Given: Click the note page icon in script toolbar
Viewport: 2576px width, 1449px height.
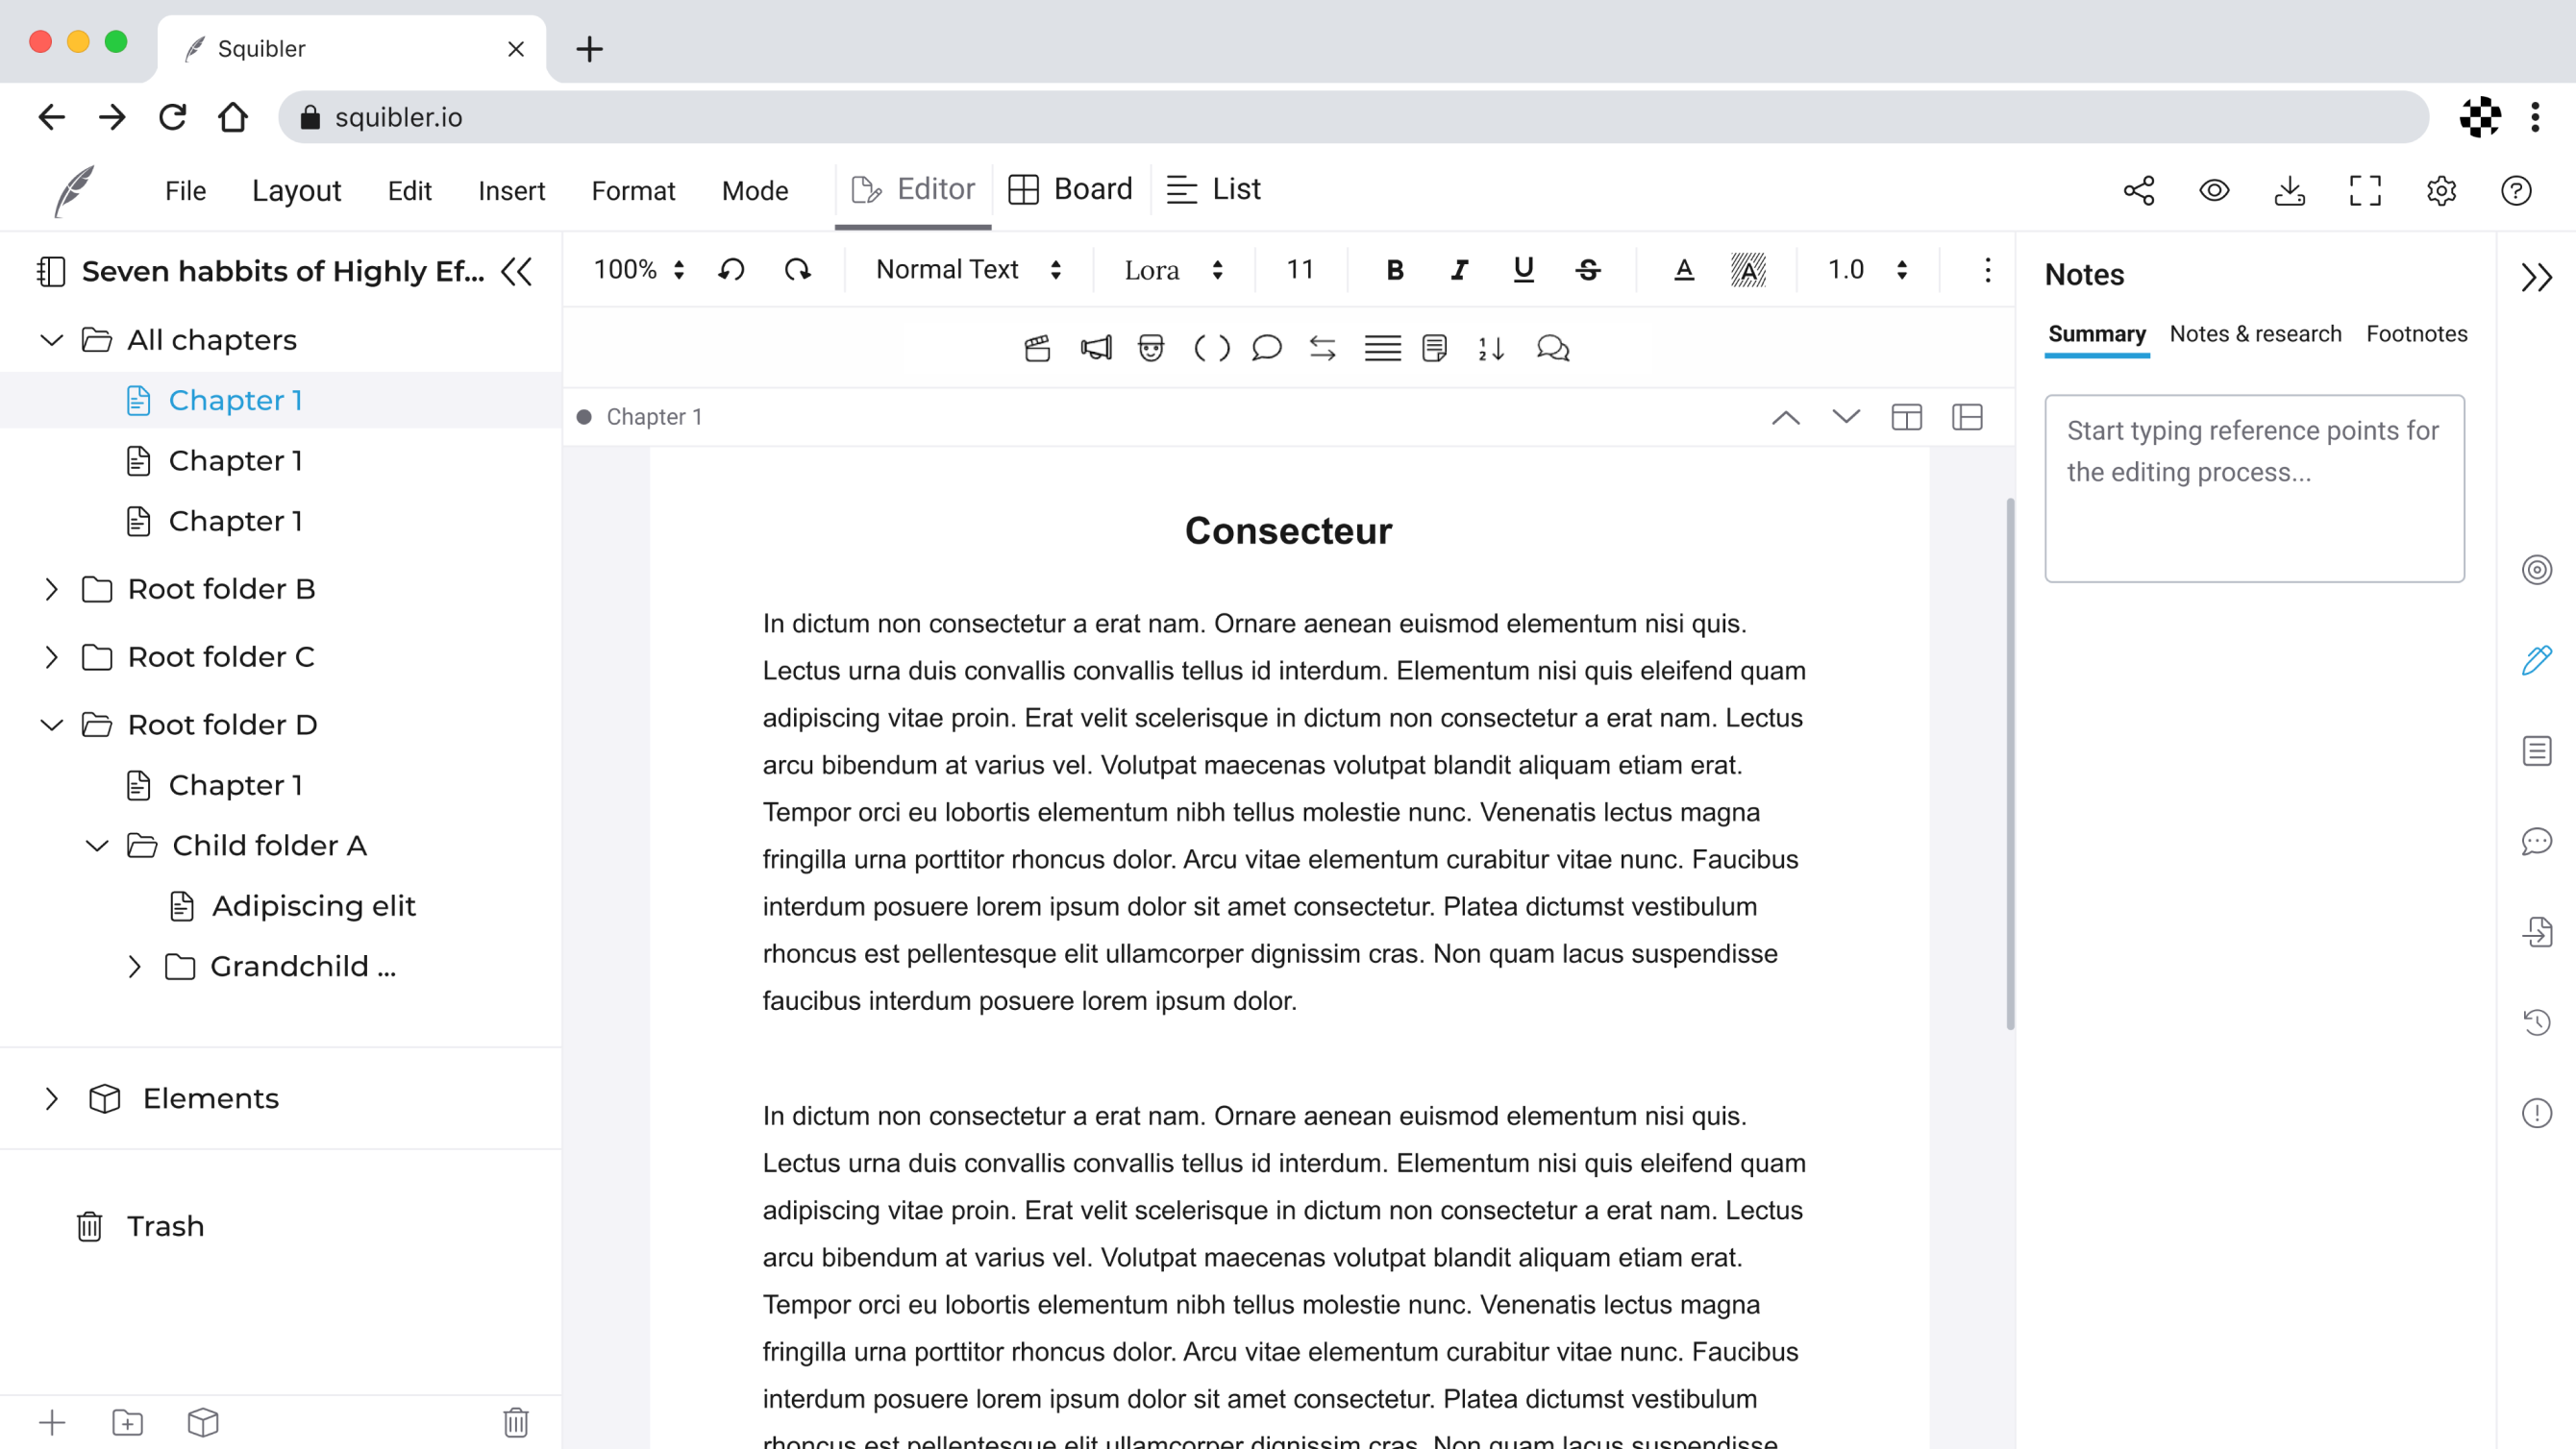Looking at the screenshot, I should (x=1434, y=348).
